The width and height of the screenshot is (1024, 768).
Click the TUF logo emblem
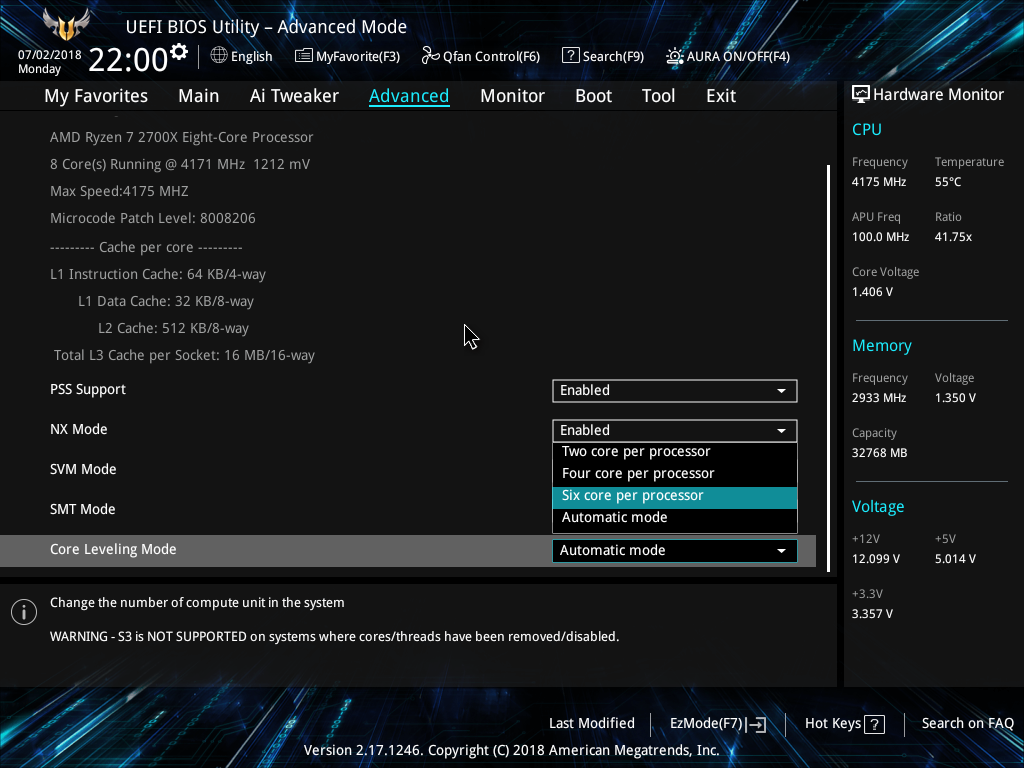pos(66,24)
